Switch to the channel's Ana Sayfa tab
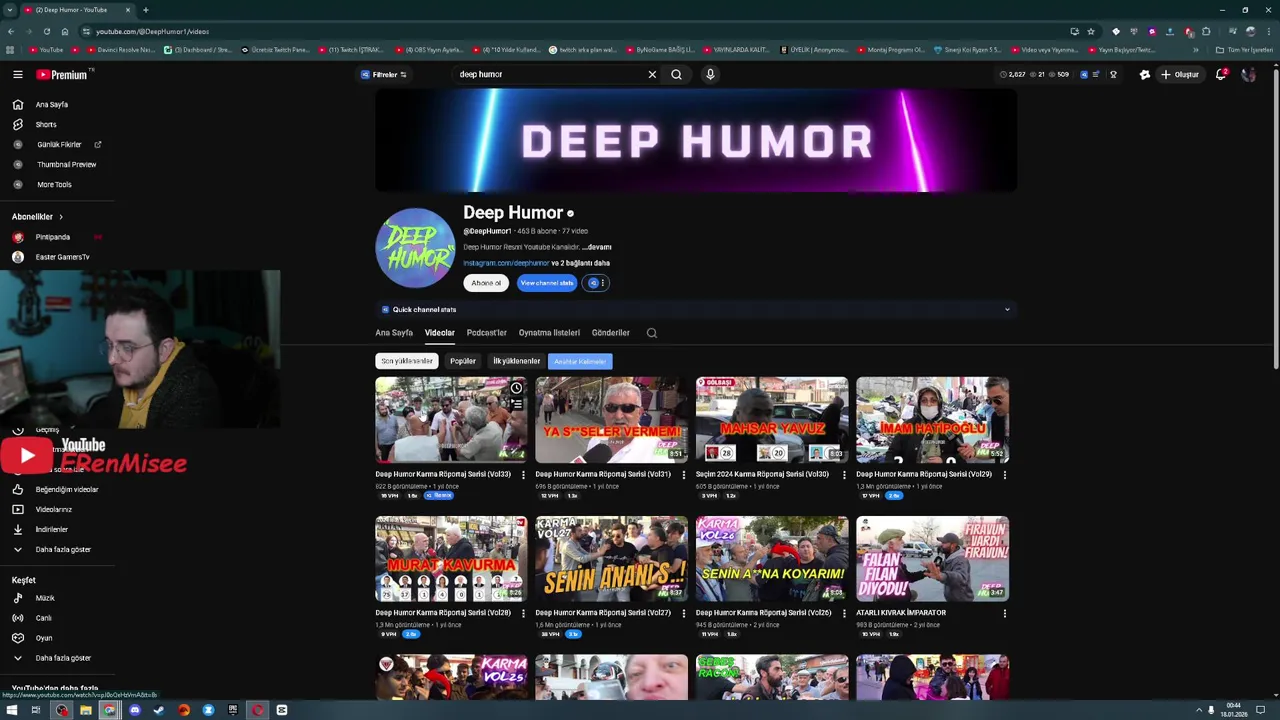The image size is (1280, 720). pyautogui.click(x=394, y=333)
